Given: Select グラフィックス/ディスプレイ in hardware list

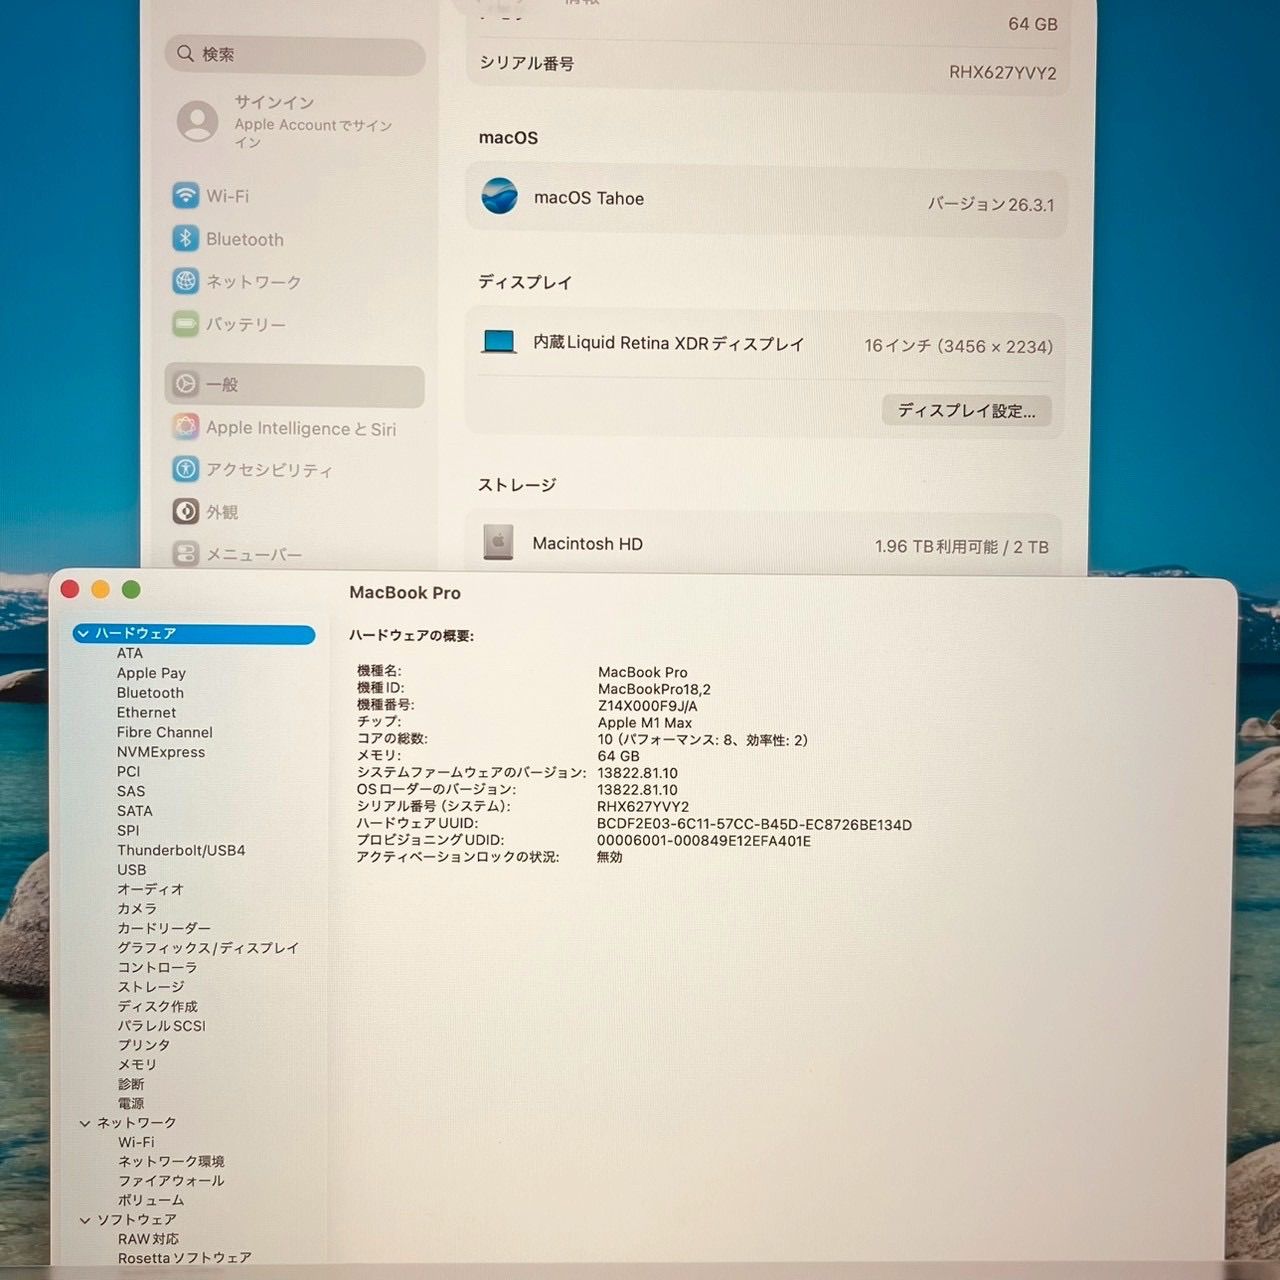Looking at the screenshot, I should (208, 948).
